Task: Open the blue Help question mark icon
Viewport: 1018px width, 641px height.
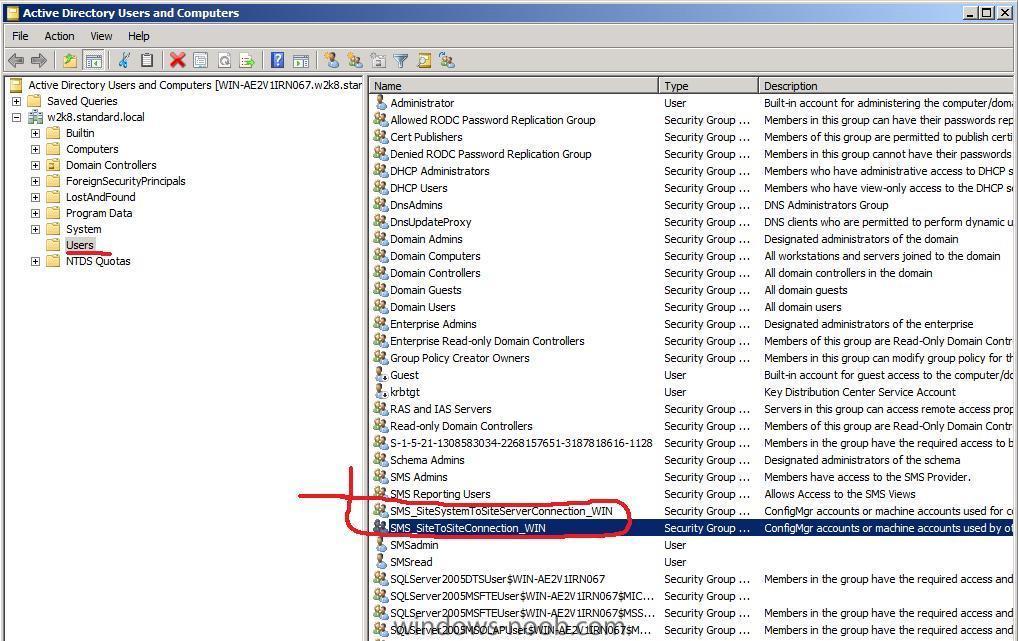Action: [x=277, y=61]
